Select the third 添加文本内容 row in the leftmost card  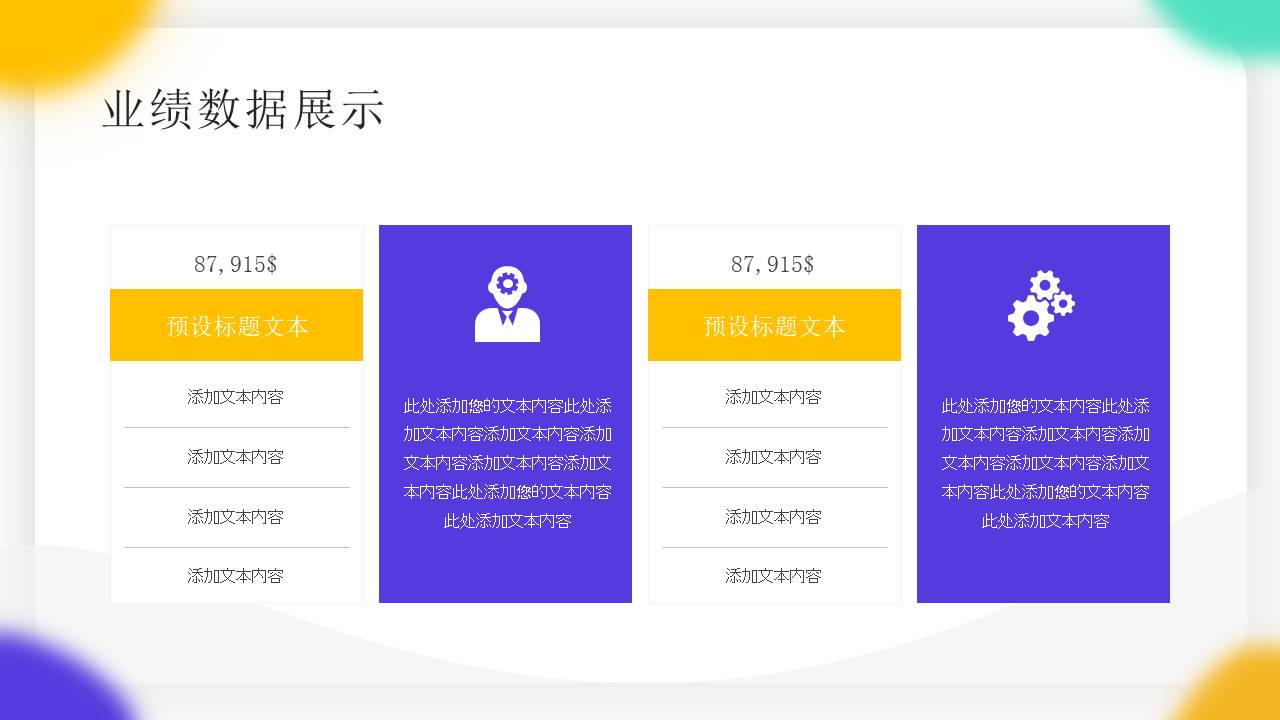click(x=236, y=517)
